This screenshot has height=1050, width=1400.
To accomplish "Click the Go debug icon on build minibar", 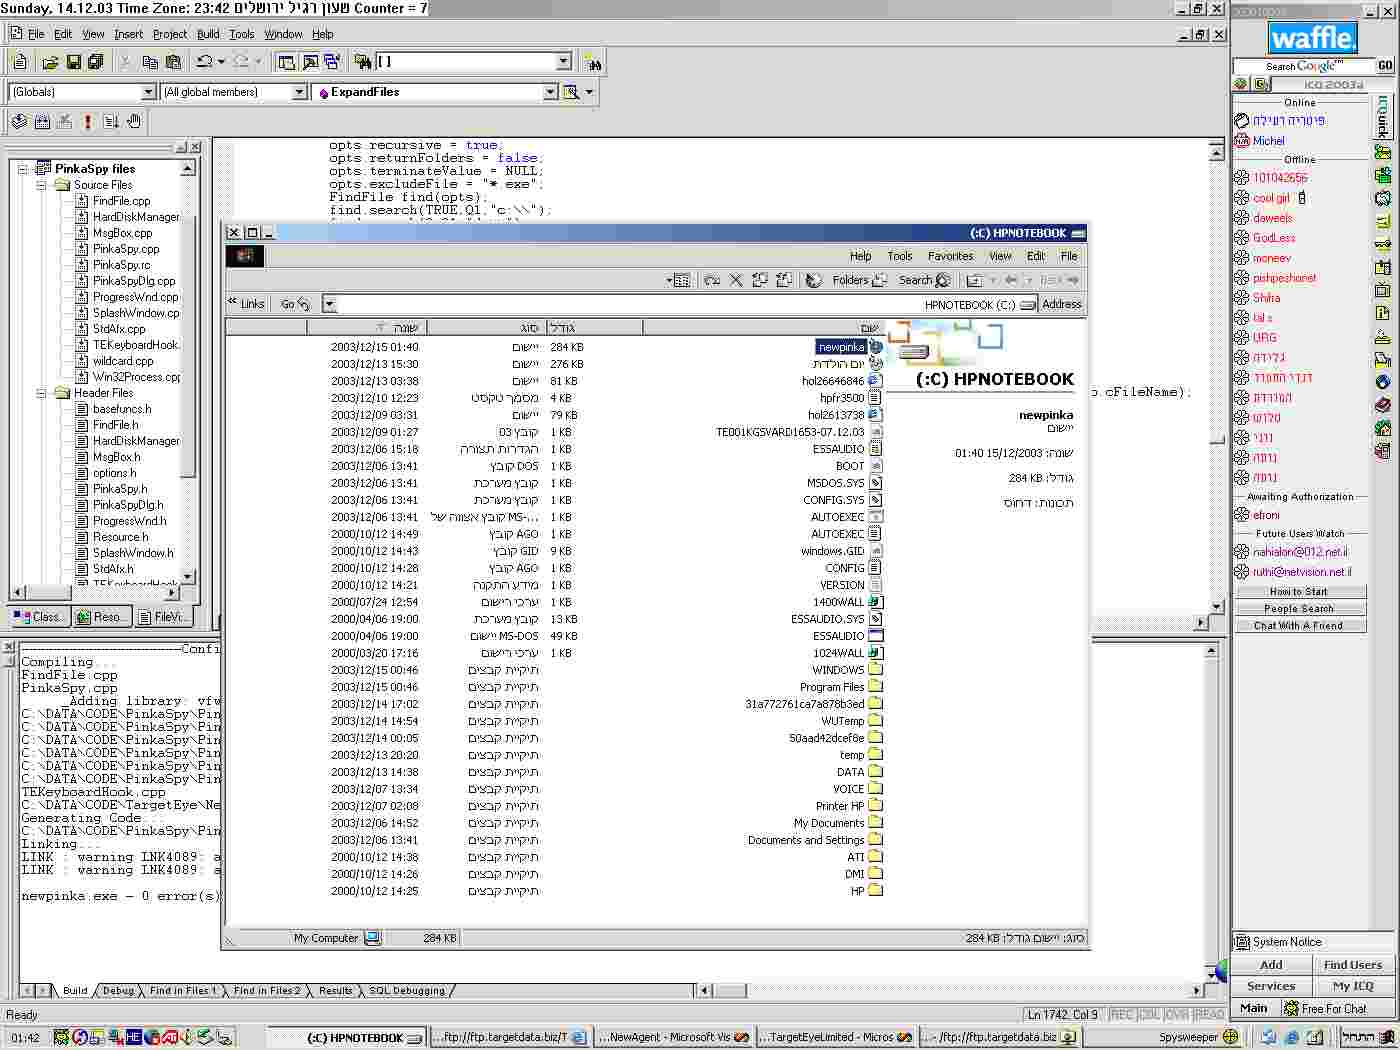I will (111, 121).
